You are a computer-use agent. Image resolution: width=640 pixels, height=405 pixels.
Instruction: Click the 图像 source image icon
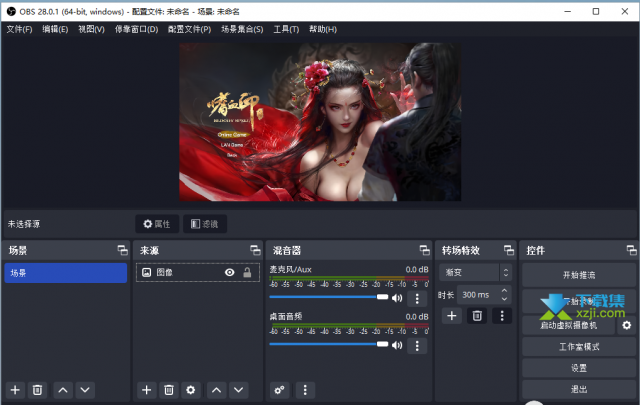pos(146,272)
